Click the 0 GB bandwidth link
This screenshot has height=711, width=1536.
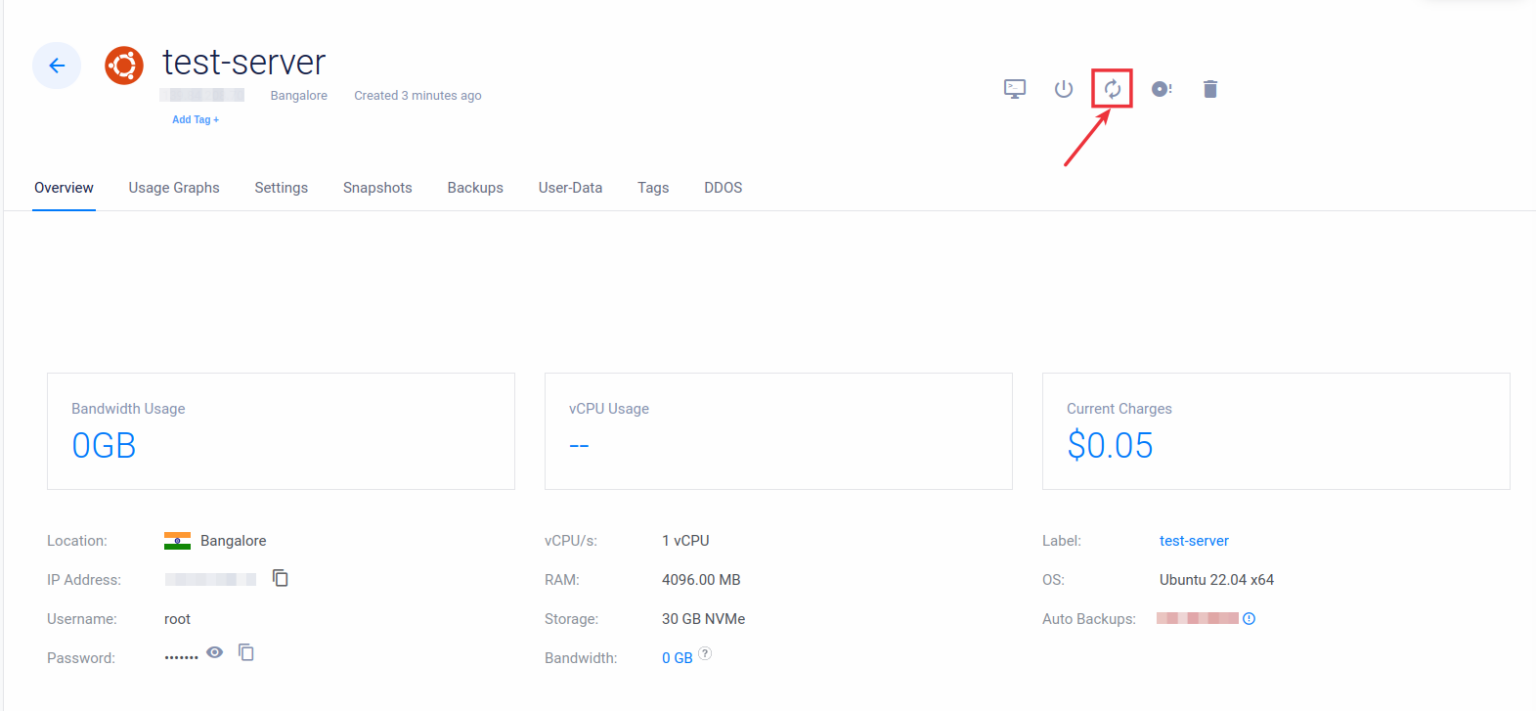(x=674, y=657)
